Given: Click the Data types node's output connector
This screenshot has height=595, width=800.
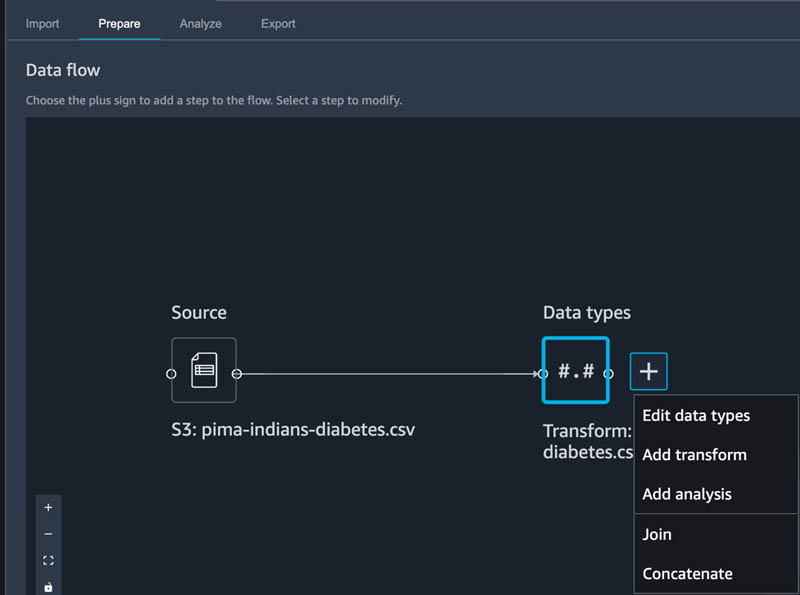Looking at the screenshot, I should pyautogui.click(x=608, y=374).
